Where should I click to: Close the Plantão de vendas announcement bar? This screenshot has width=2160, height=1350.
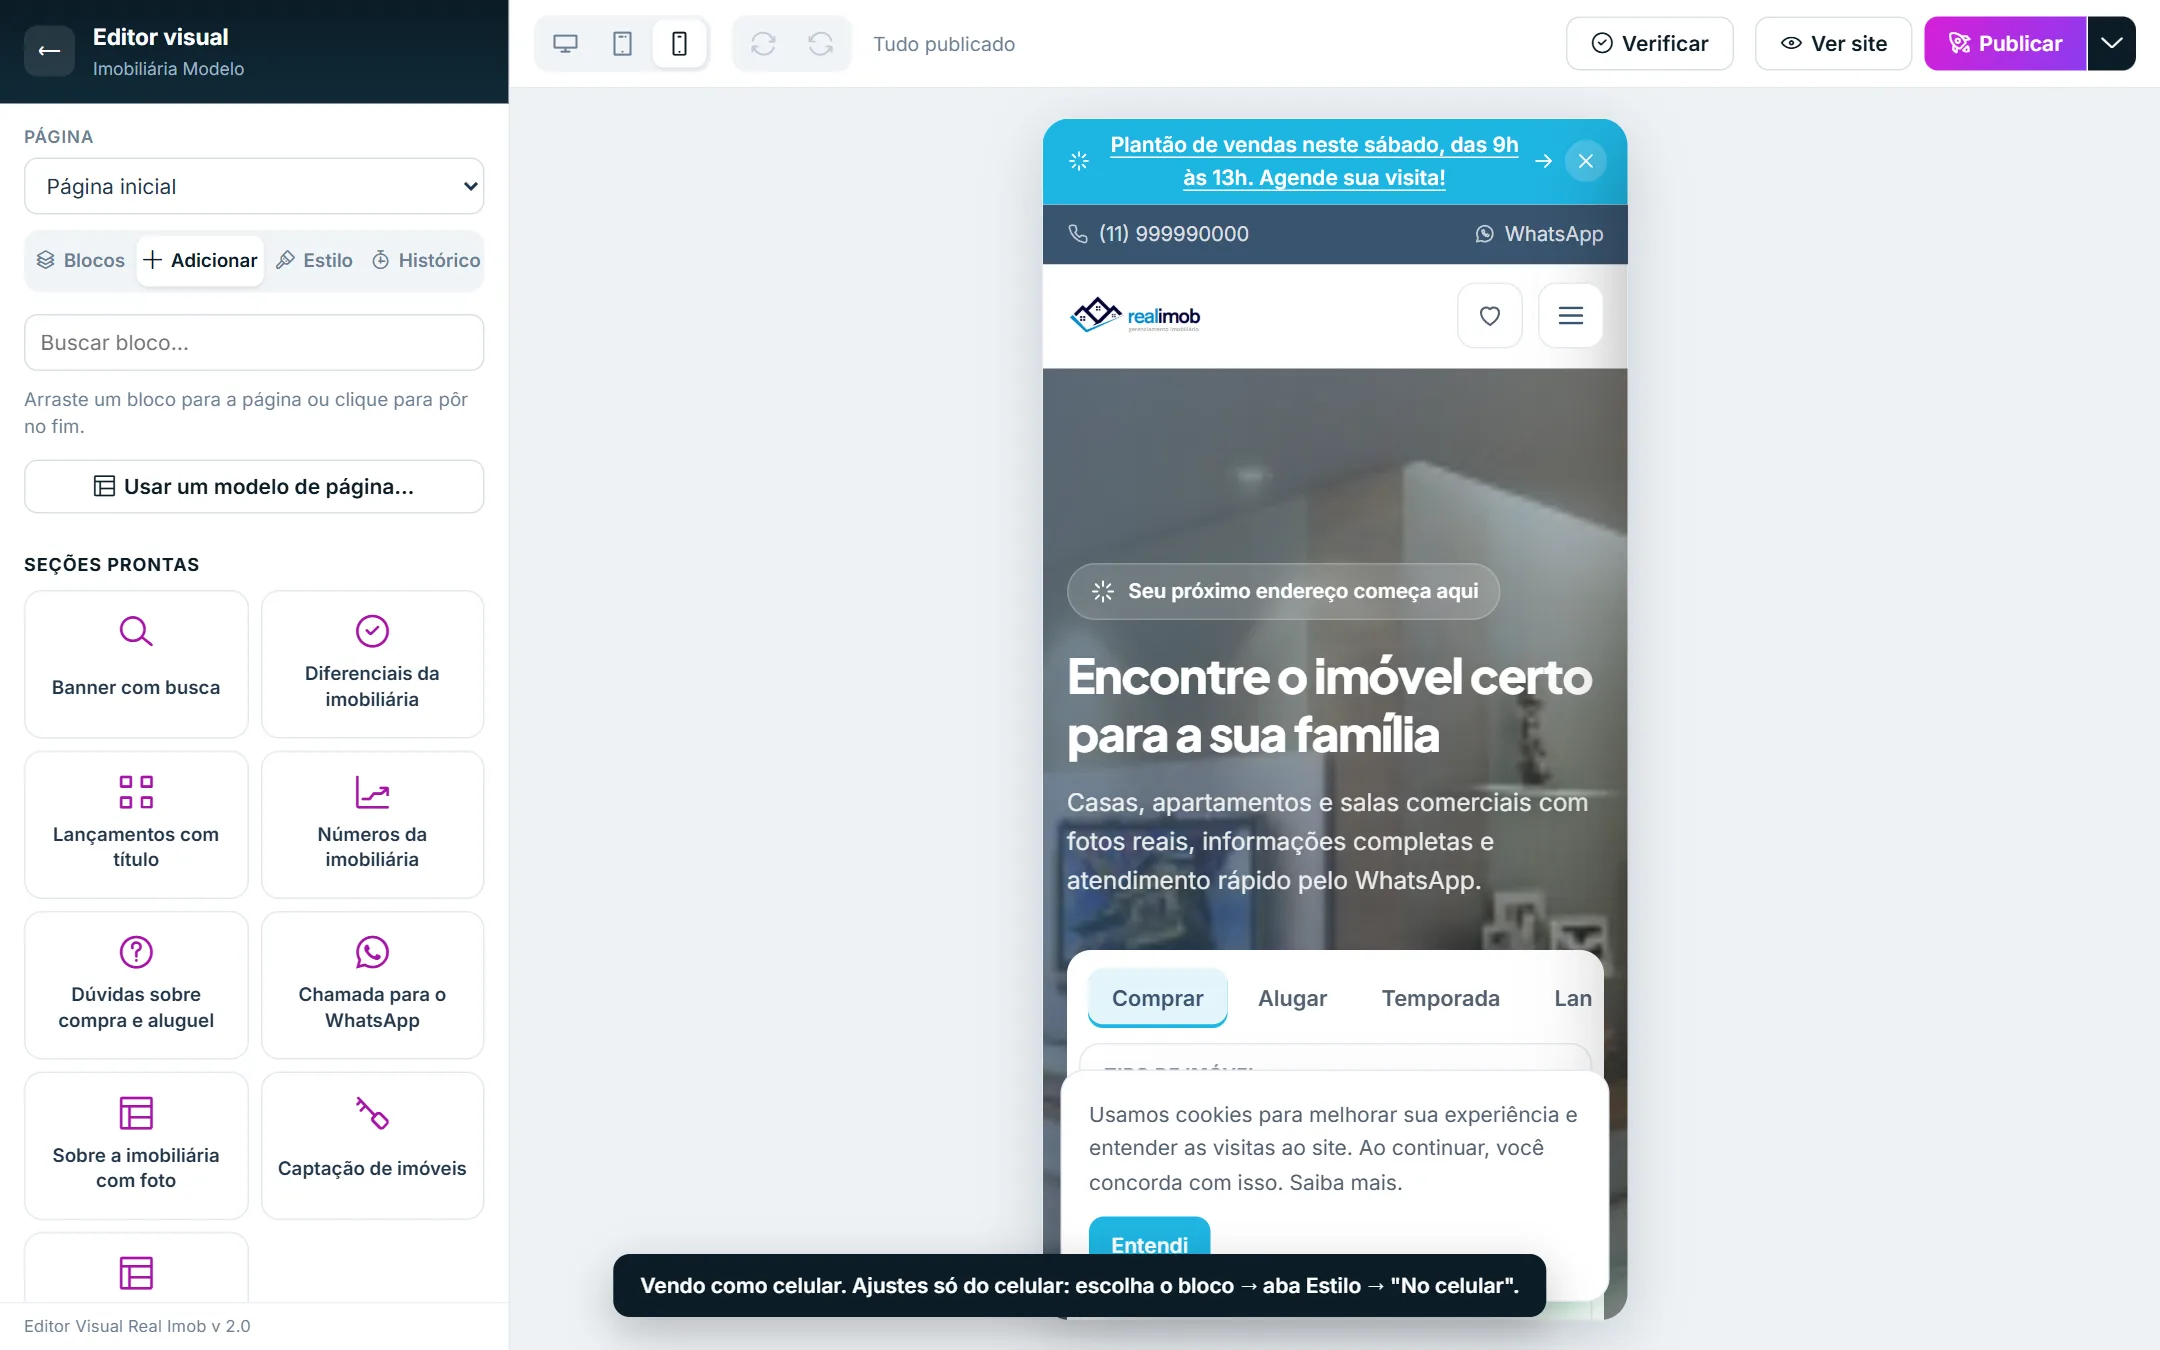[x=1585, y=161]
